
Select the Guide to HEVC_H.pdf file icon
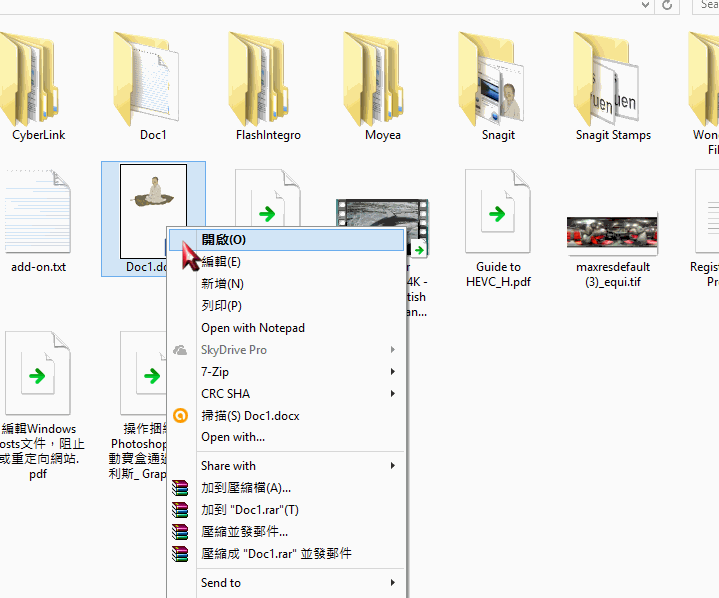[x=498, y=211]
